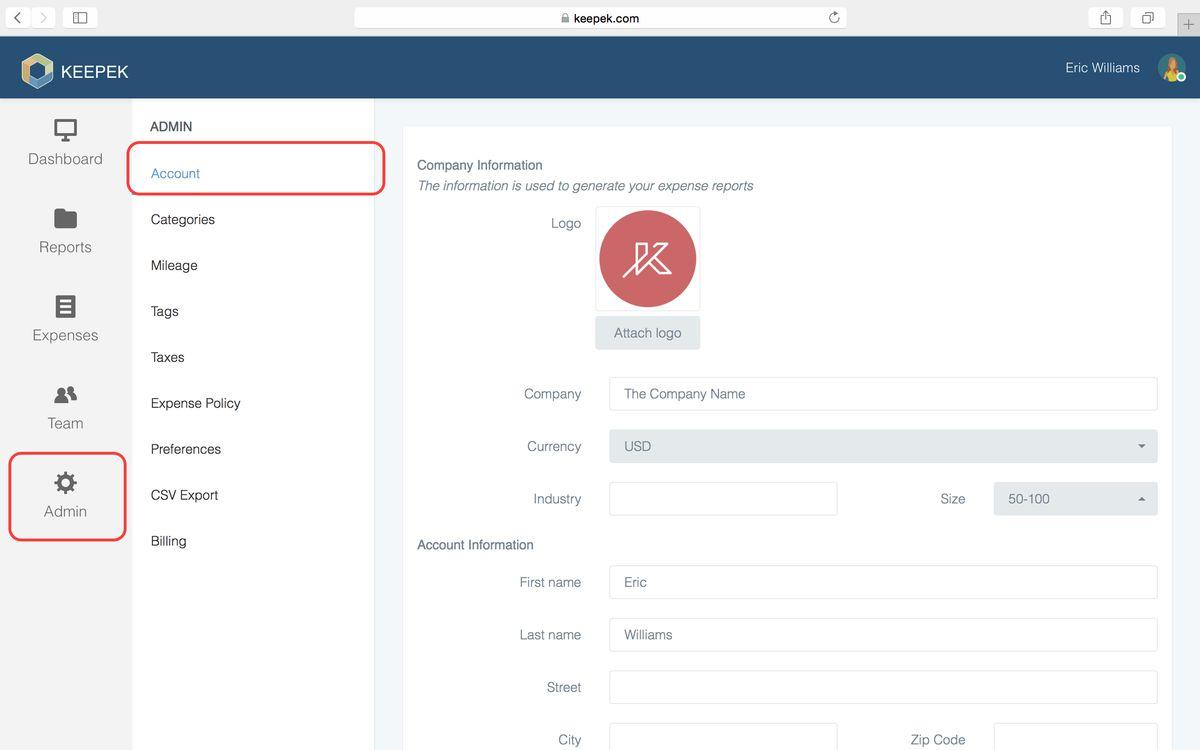This screenshot has height=750, width=1200.
Task: Select Categories in the admin menu
Action: (x=183, y=219)
